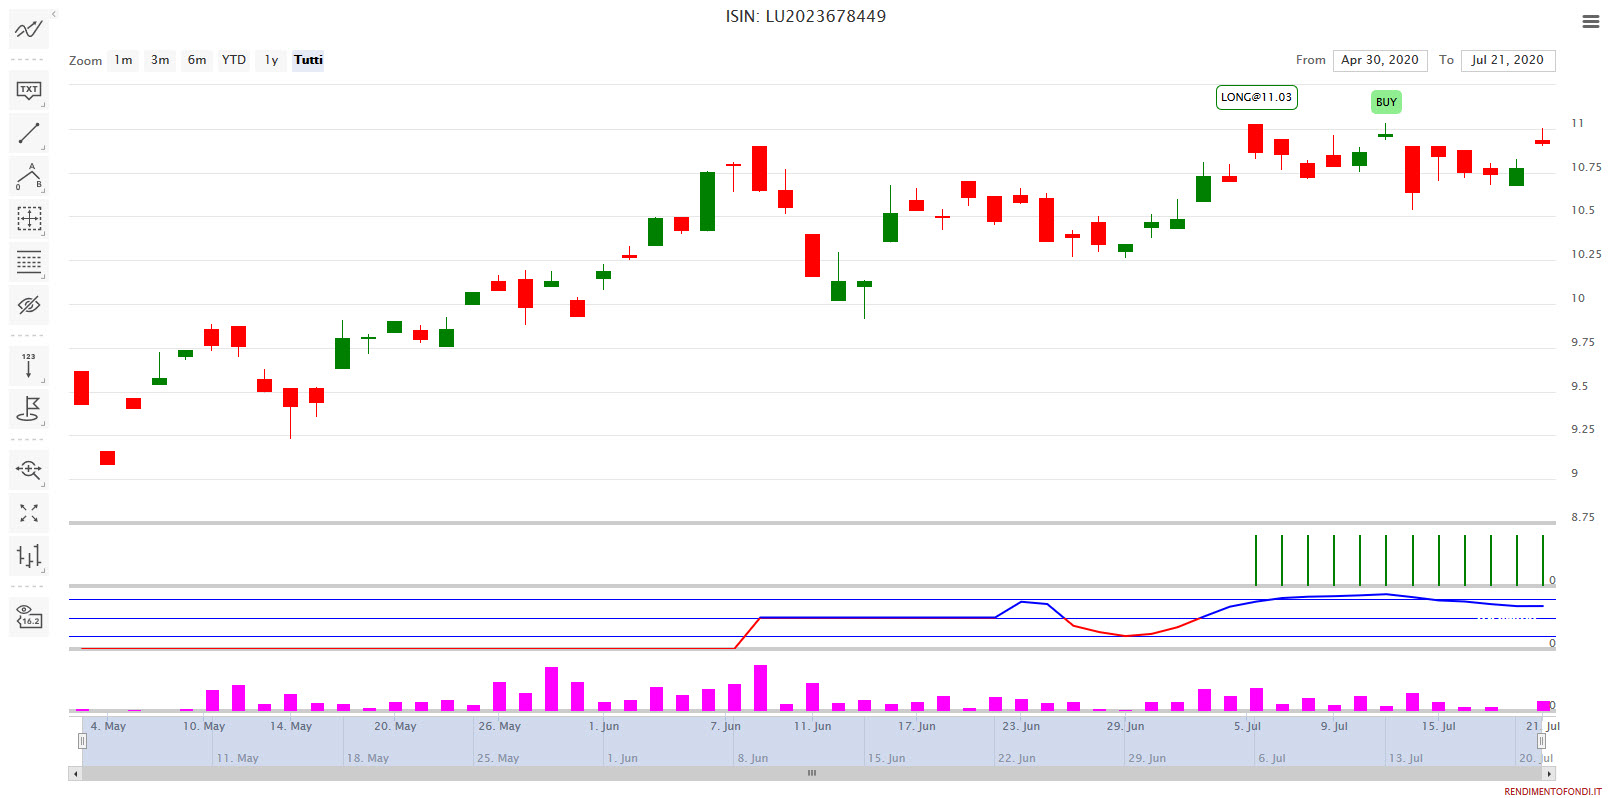Select the text label annotation tool
Screen dimensions: 1610x798
coord(28,90)
